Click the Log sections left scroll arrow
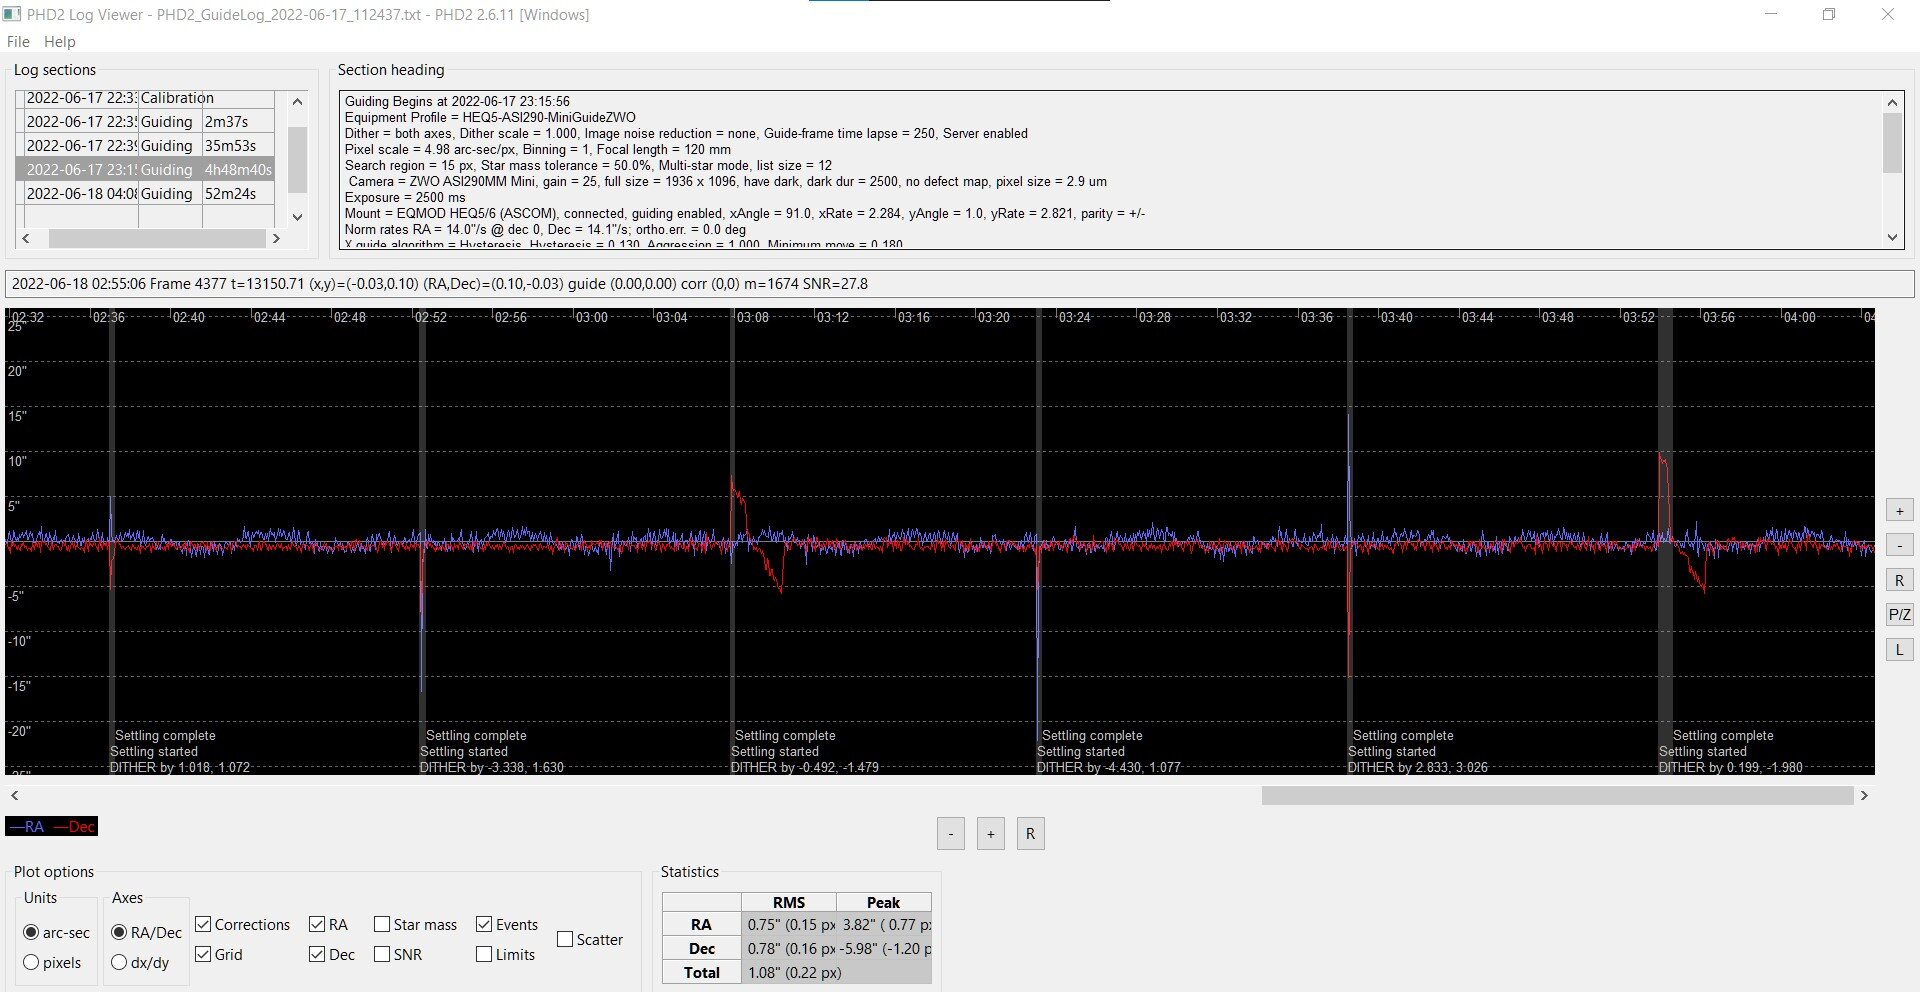This screenshot has width=1920, height=992. pyautogui.click(x=26, y=238)
